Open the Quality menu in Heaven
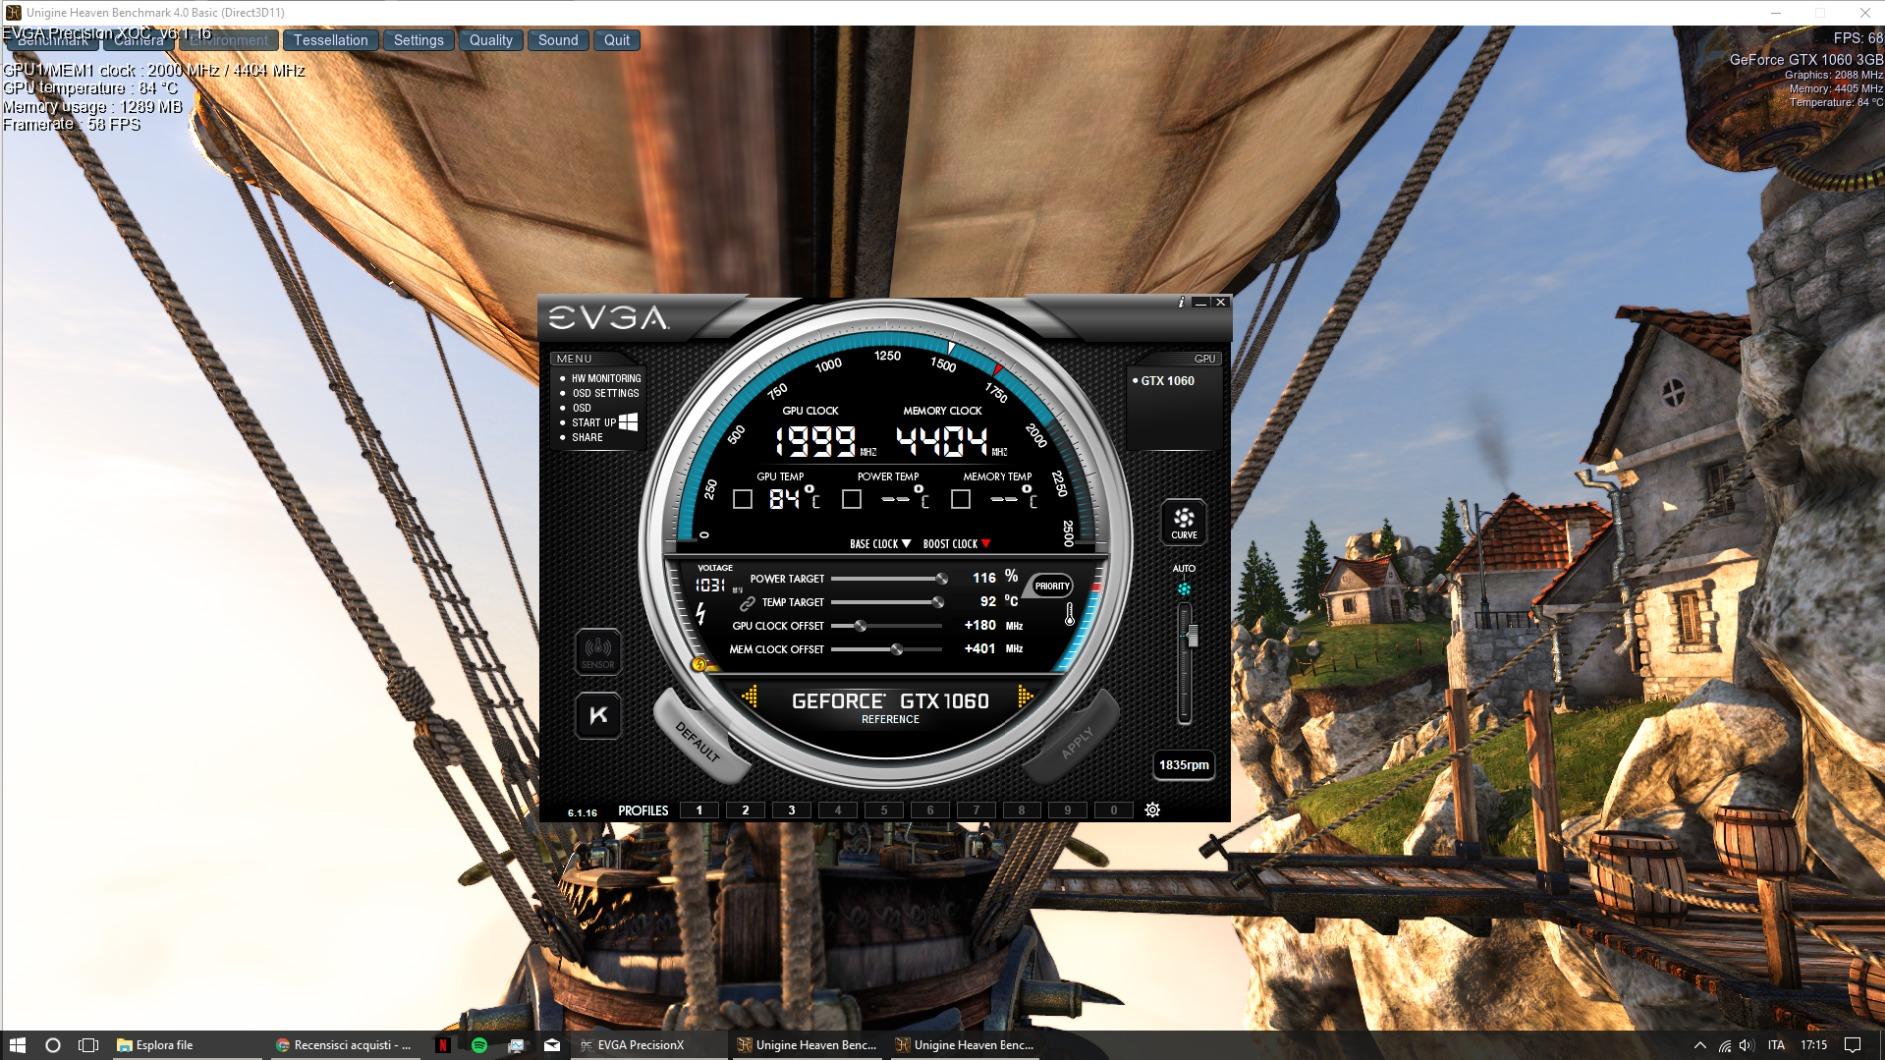This screenshot has width=1885, height=1060. coord(491,40)
